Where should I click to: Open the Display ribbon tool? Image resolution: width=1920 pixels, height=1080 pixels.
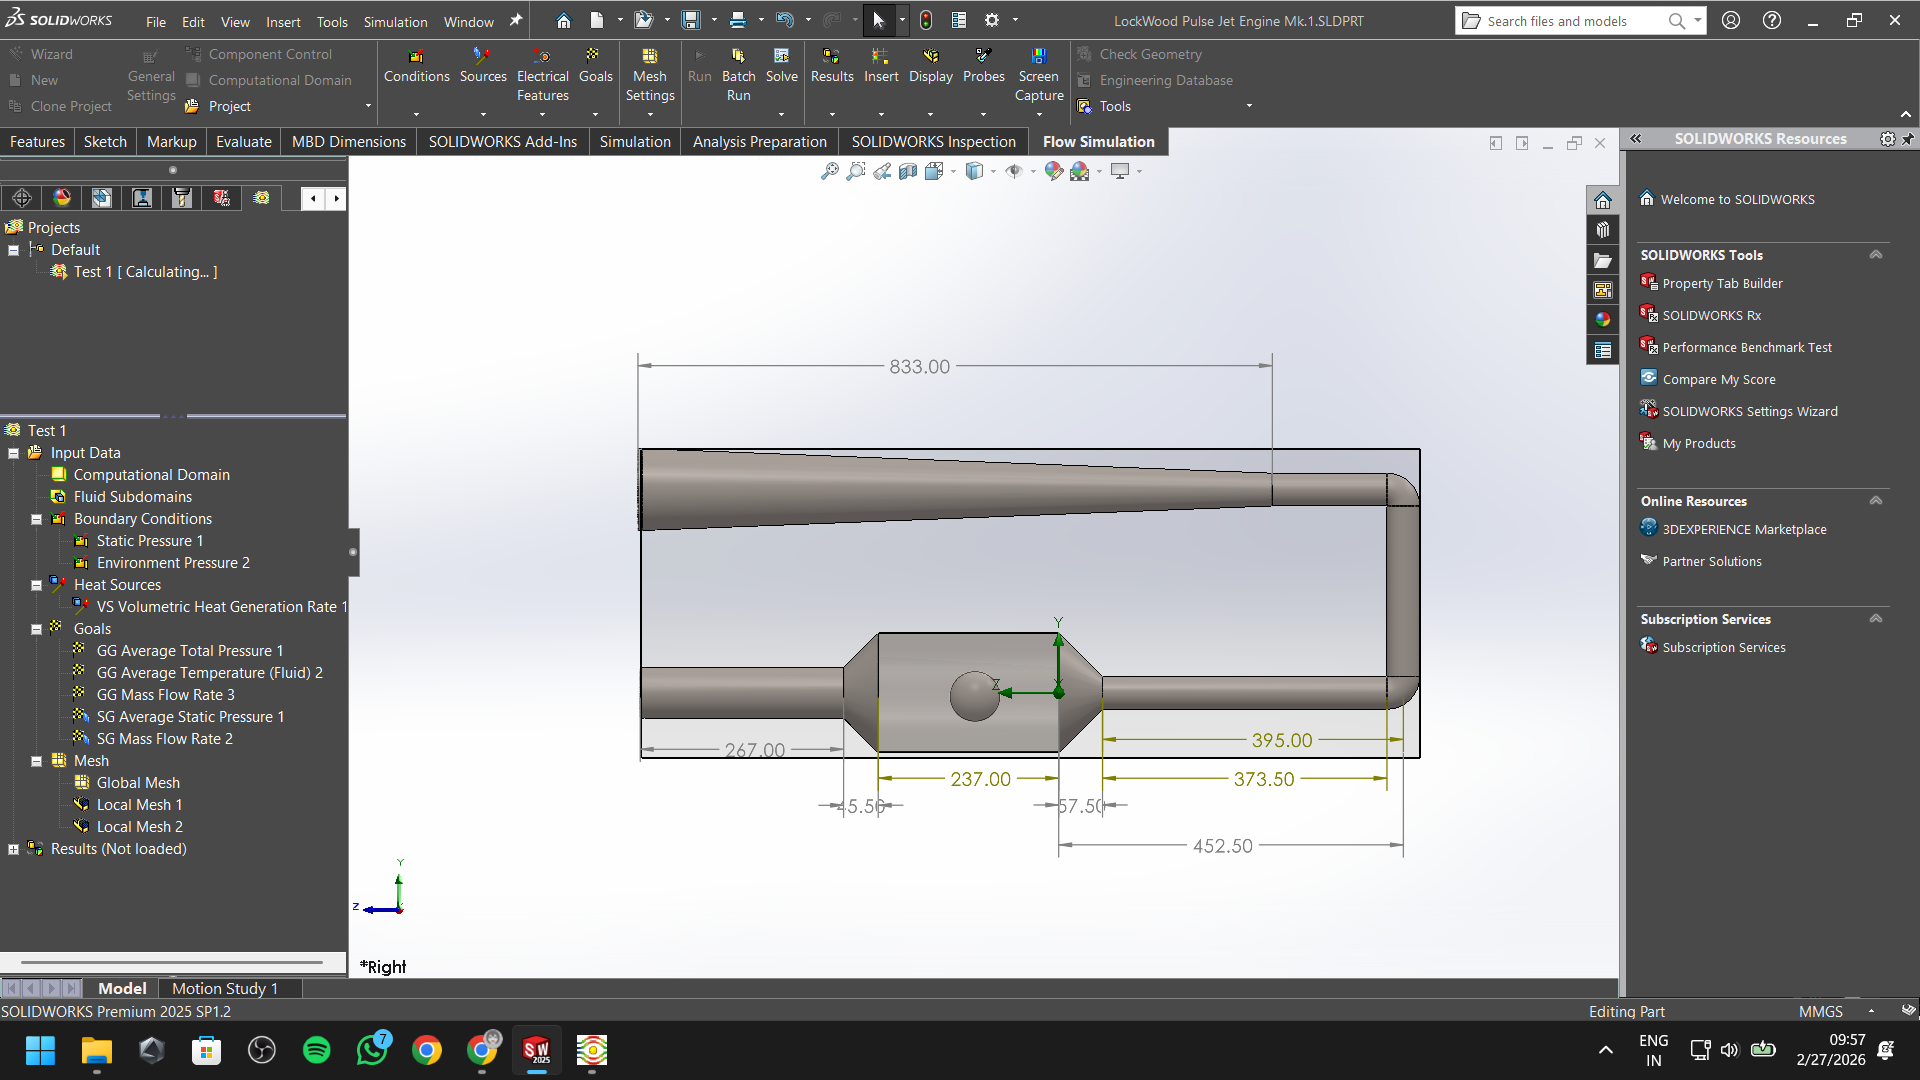point(931,66)
